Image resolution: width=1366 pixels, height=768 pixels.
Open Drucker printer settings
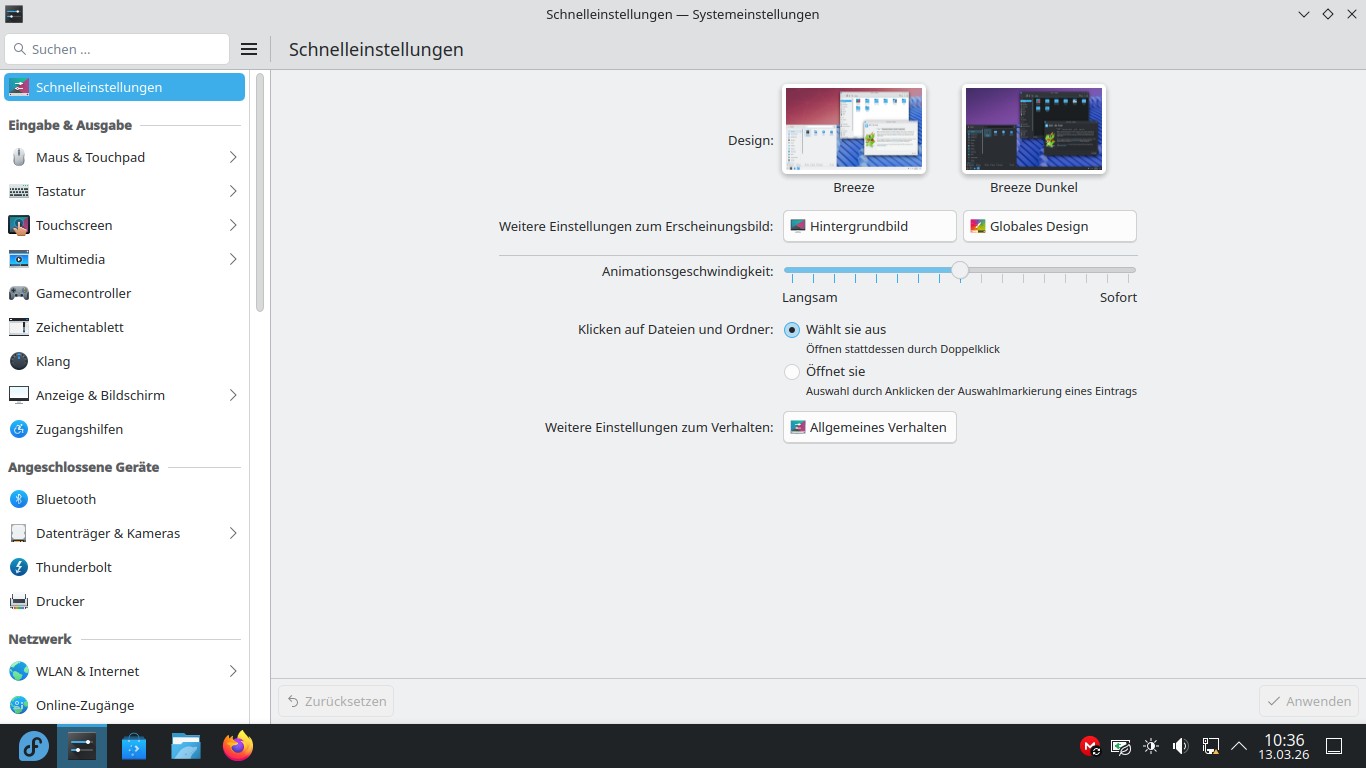click(x=124, y=601)
